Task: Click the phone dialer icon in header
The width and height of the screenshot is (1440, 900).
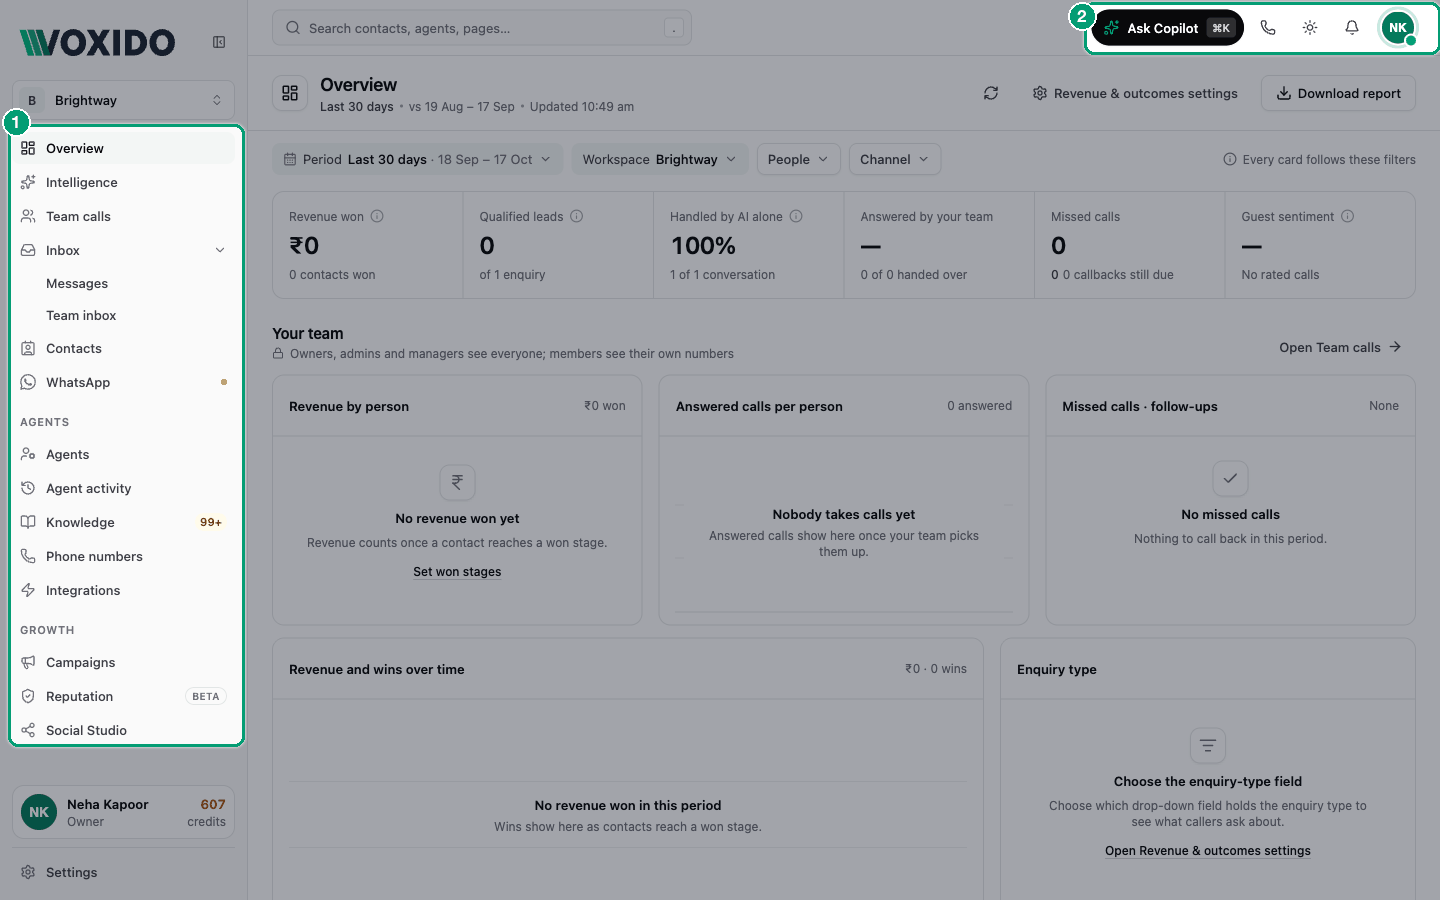Action: 1268,28
